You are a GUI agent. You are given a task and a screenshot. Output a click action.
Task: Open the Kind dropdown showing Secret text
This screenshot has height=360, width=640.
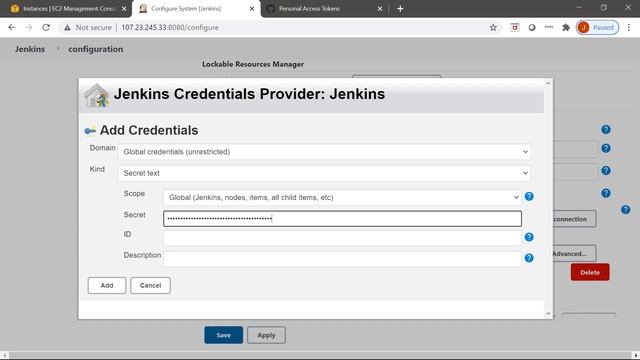click(324, 173)
